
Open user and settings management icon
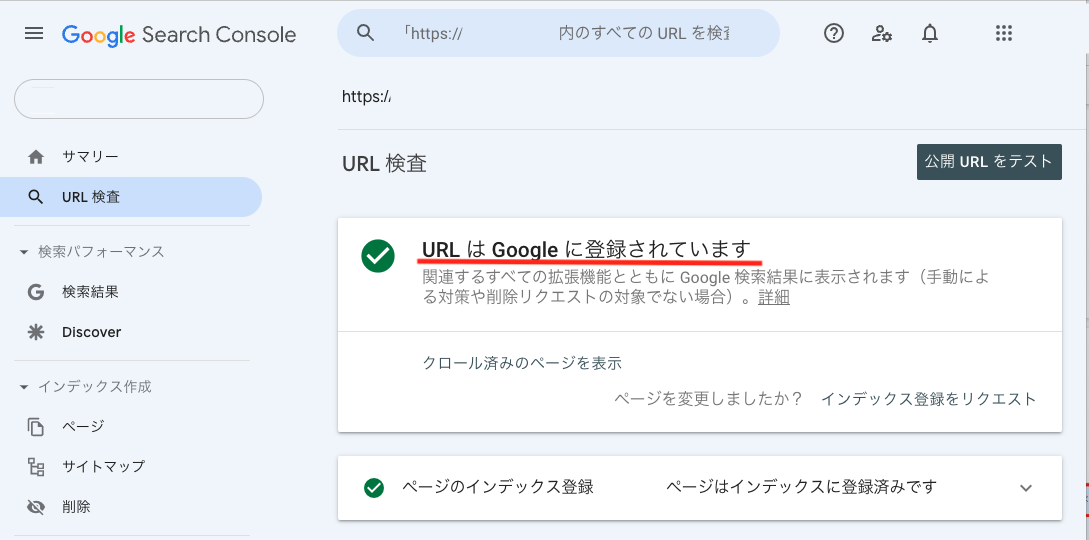coord(881,33)
